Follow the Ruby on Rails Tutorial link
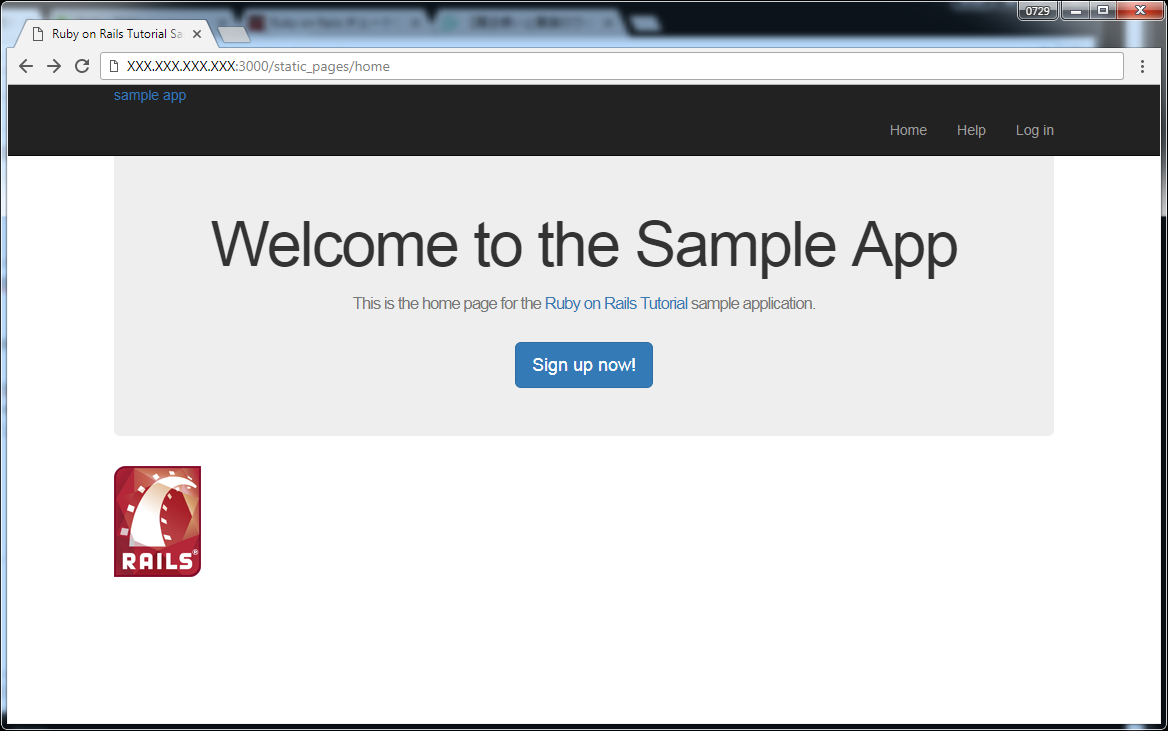 click(616, 303)
